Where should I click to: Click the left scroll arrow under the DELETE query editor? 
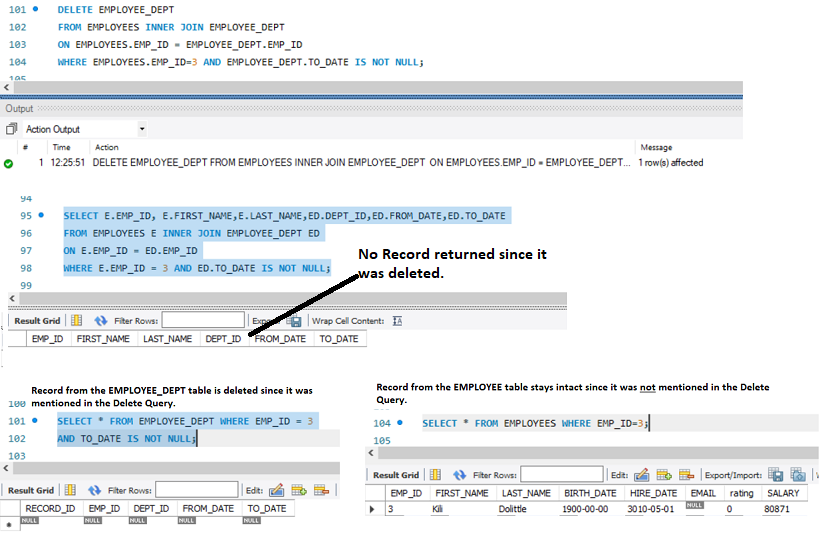6,87
